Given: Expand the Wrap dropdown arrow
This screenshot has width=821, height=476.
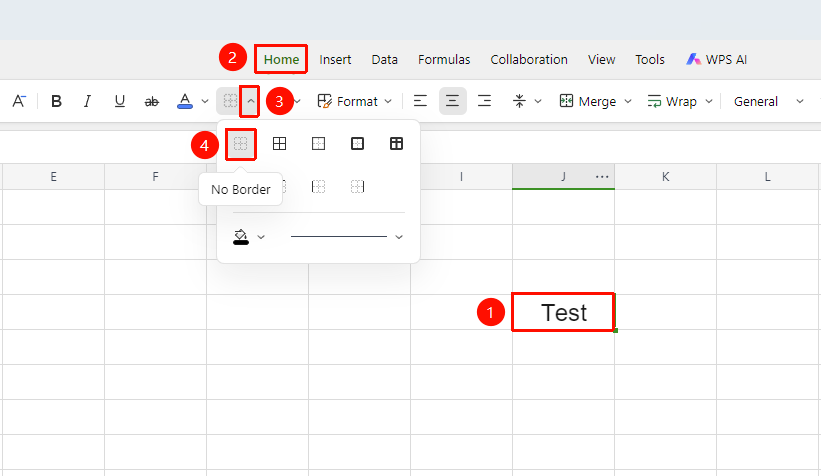Looking at the screenshot, I should click(x=709, y=102).
